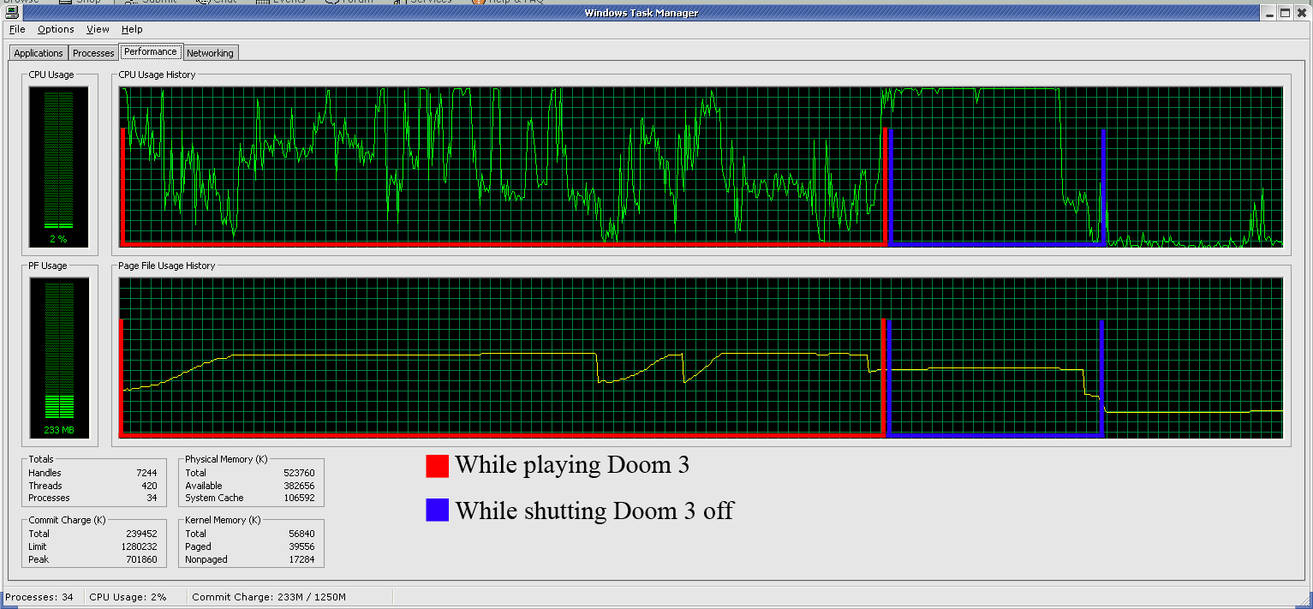Click the CPU Usage History label
The width and height of the screenshot is (1313, 609).
[x=157, y=74]
